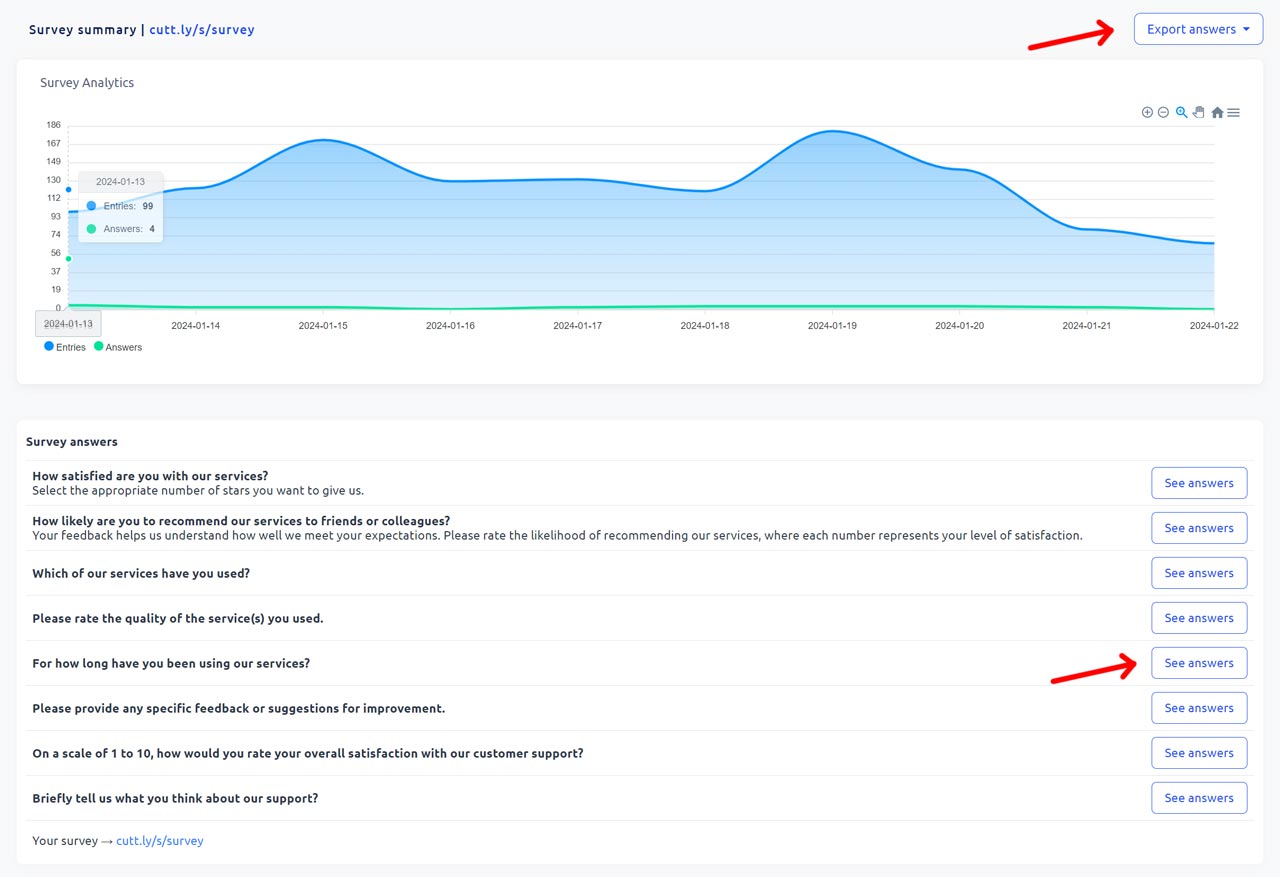
Task: See answers for services used question
Action: tap(1198, 572)
